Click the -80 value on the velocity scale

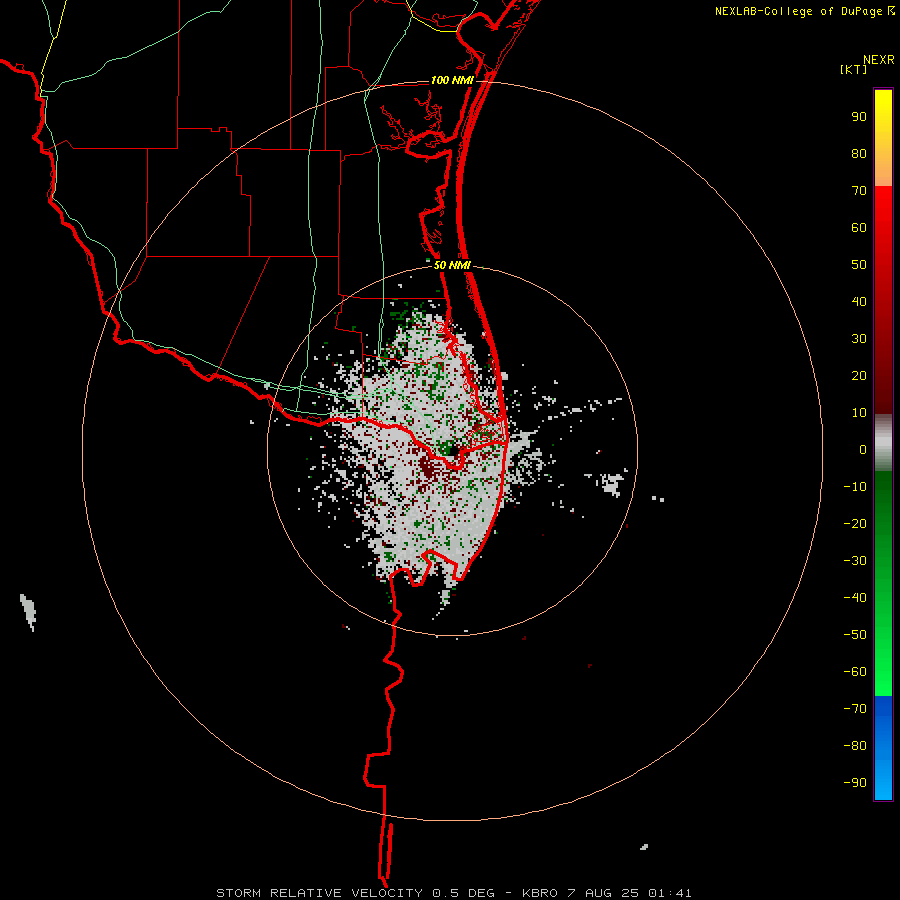point(855,746)
